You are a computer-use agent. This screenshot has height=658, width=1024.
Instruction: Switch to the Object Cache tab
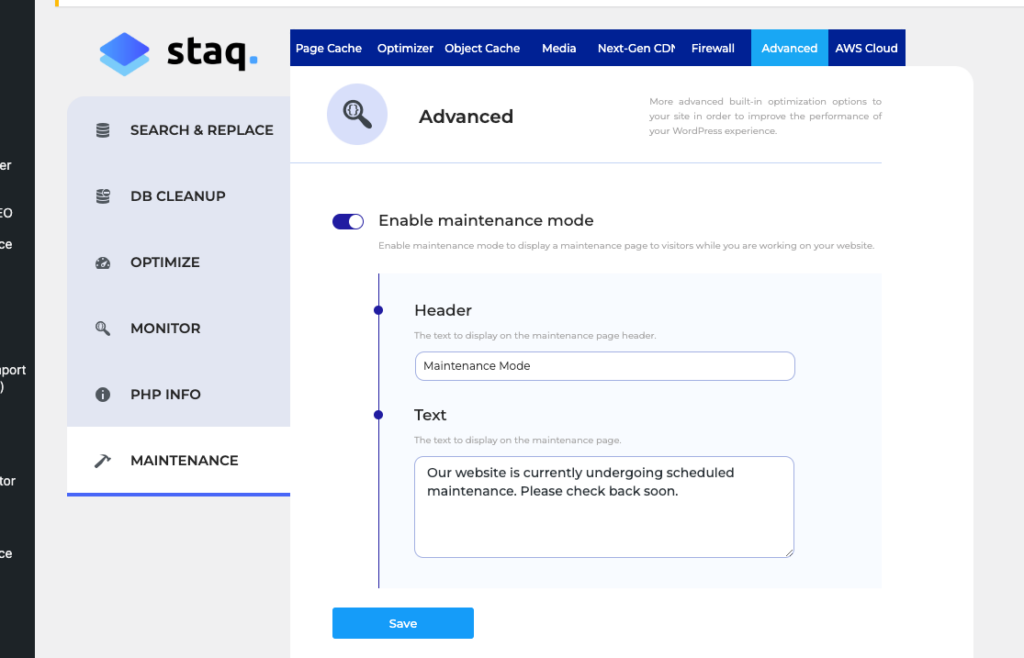482,47
